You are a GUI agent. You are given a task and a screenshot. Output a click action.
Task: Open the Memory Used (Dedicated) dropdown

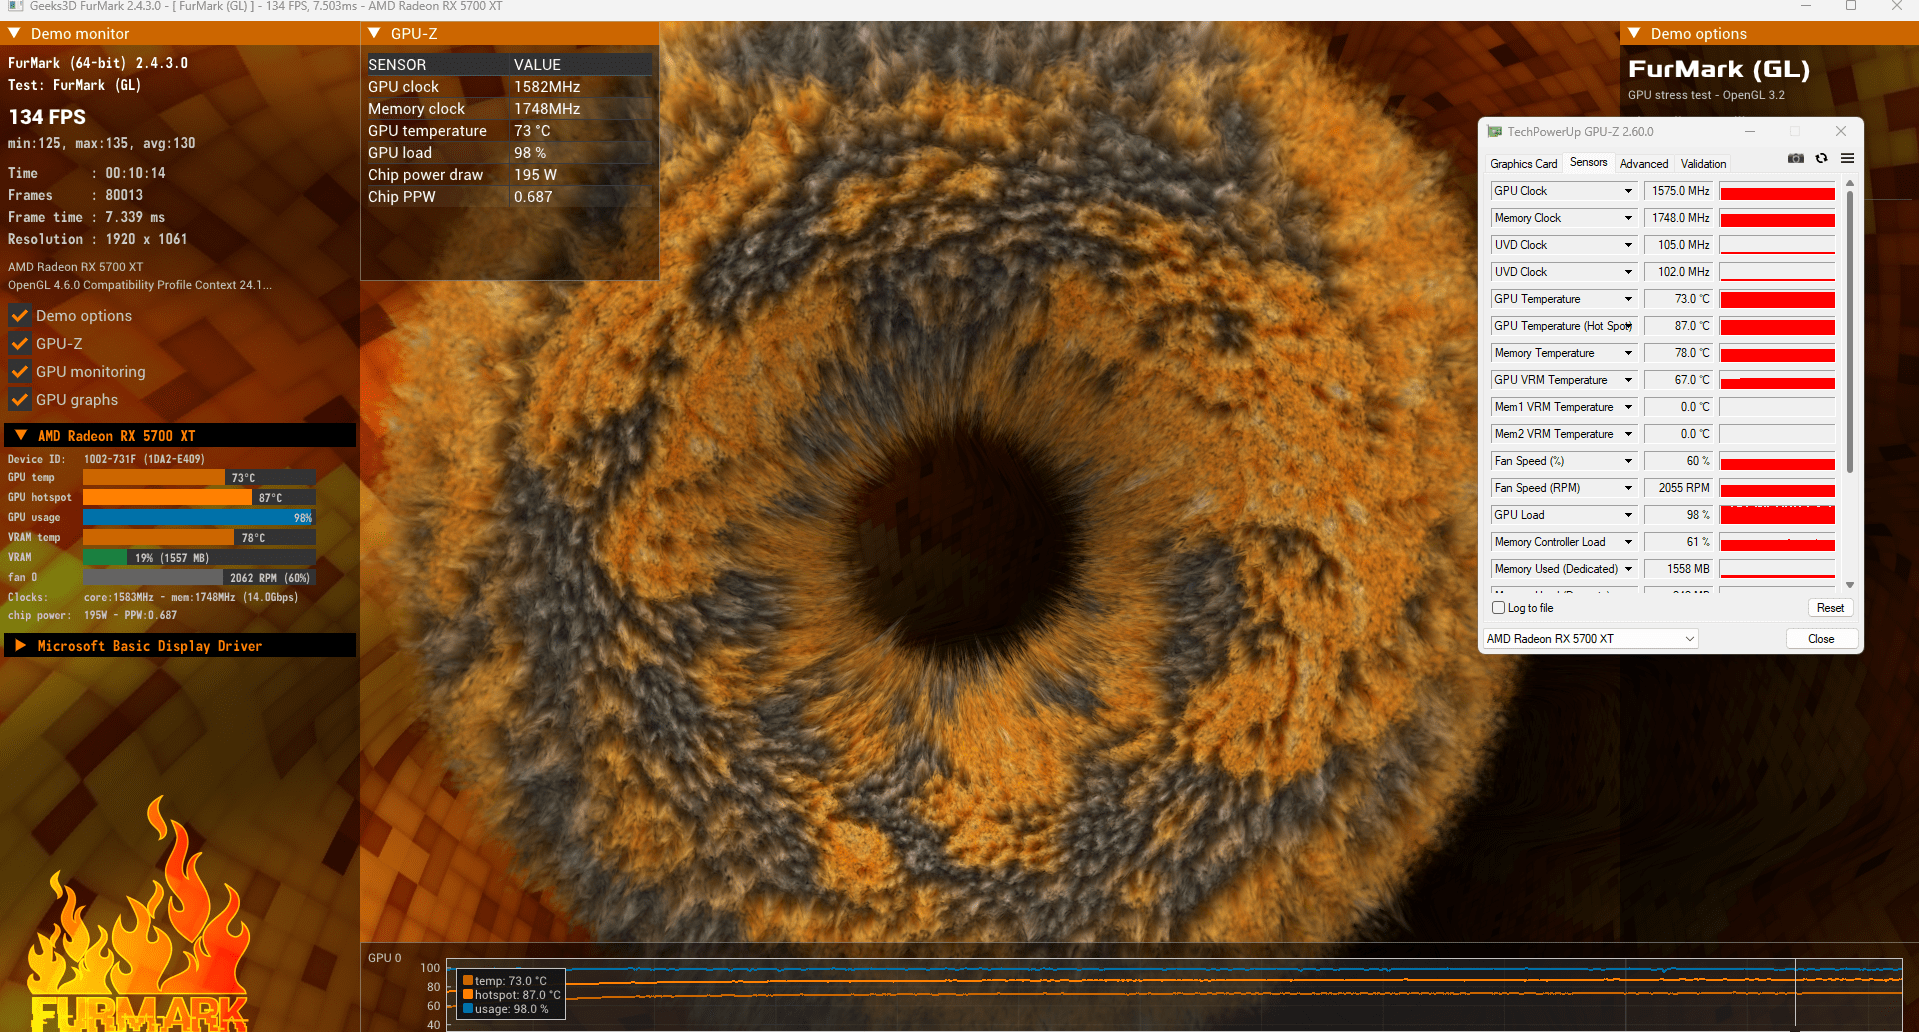(x=1628, y=569)
